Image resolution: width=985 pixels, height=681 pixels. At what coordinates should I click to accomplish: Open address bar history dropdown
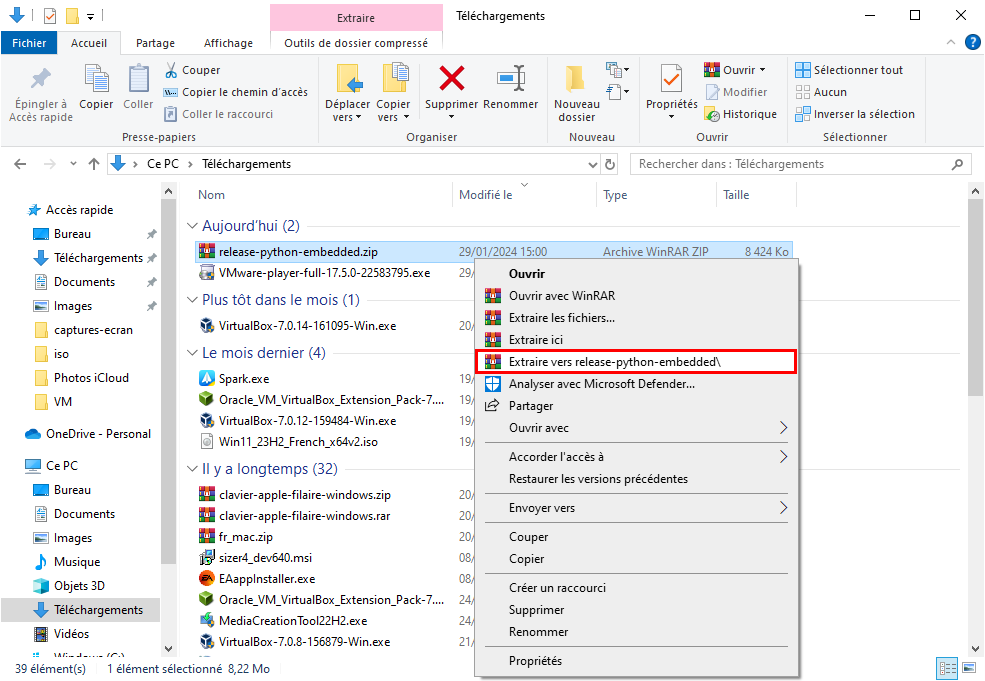pos(592,165)
